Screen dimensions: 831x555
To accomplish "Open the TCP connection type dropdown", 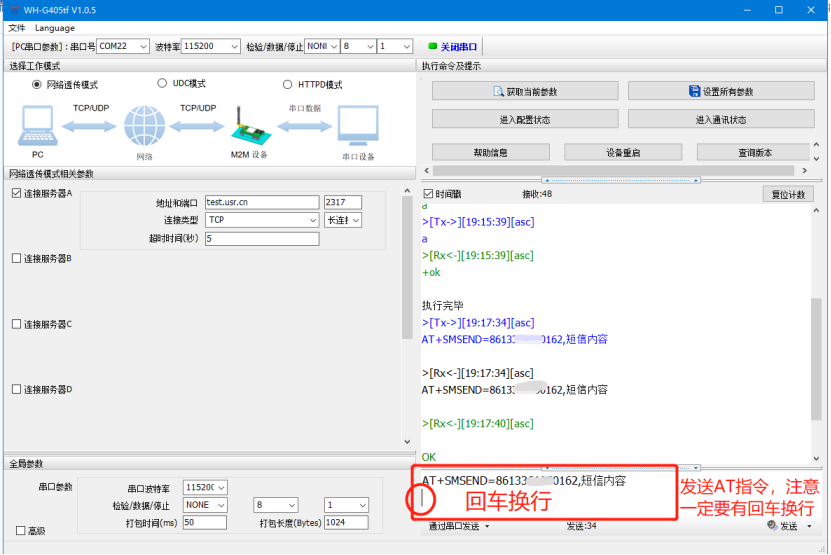I will click(261, 220).
